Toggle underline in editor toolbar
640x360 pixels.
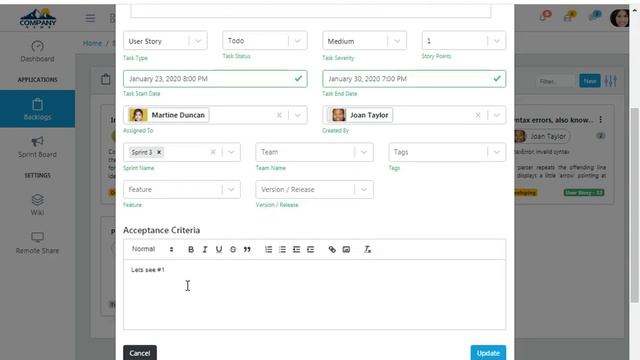click(x=219, y=249)
